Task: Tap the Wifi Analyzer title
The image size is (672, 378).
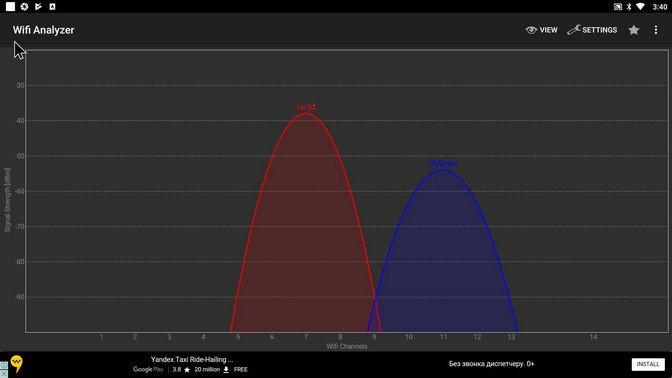Action: (43, 30)
